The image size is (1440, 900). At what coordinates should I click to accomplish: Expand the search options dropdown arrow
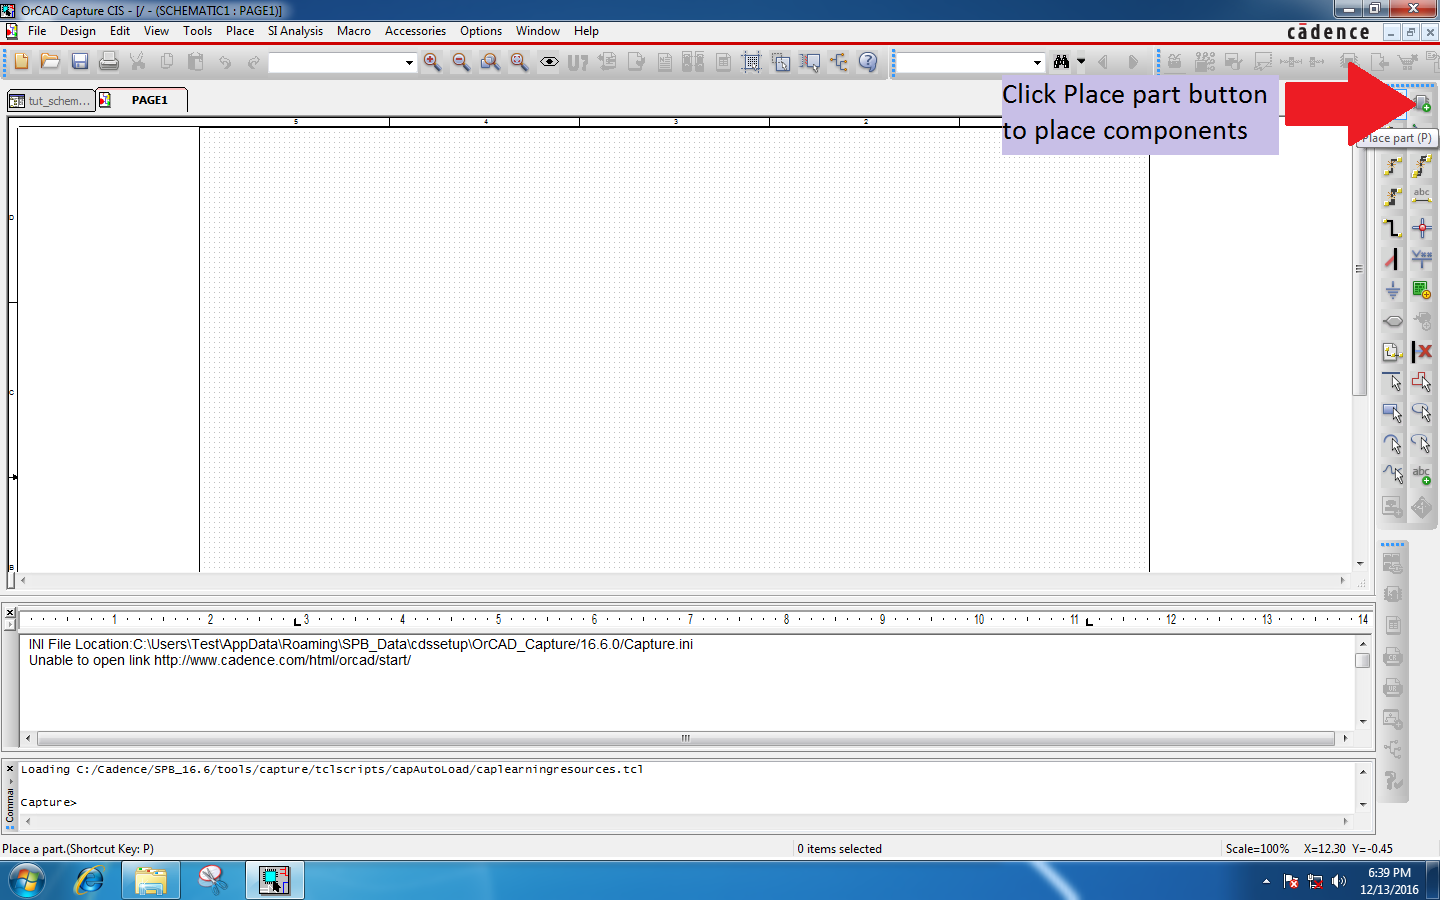pos(1083,61)
